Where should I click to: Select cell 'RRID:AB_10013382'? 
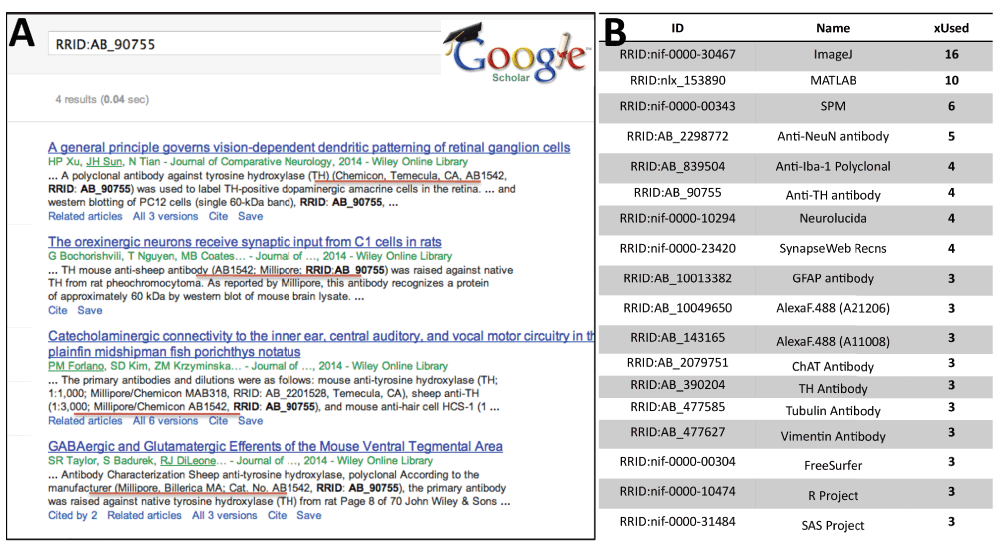(x=677, y=278)
